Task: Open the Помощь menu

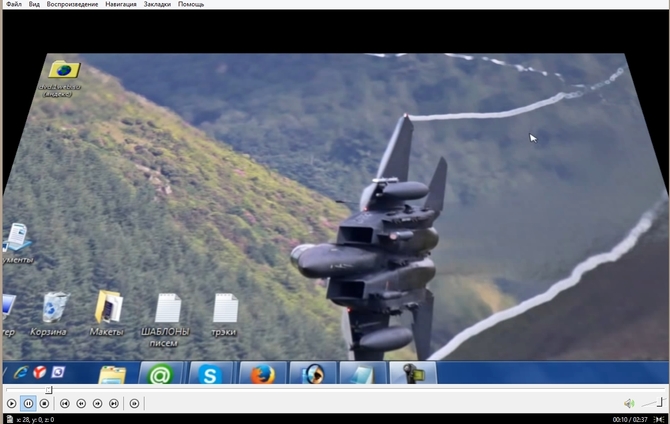Action: [191, 5]
